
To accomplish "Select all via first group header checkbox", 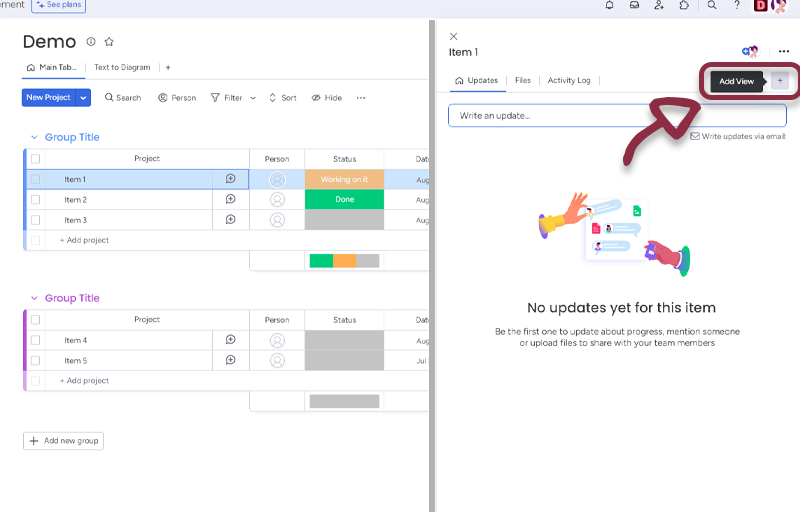I will [35, 159].
